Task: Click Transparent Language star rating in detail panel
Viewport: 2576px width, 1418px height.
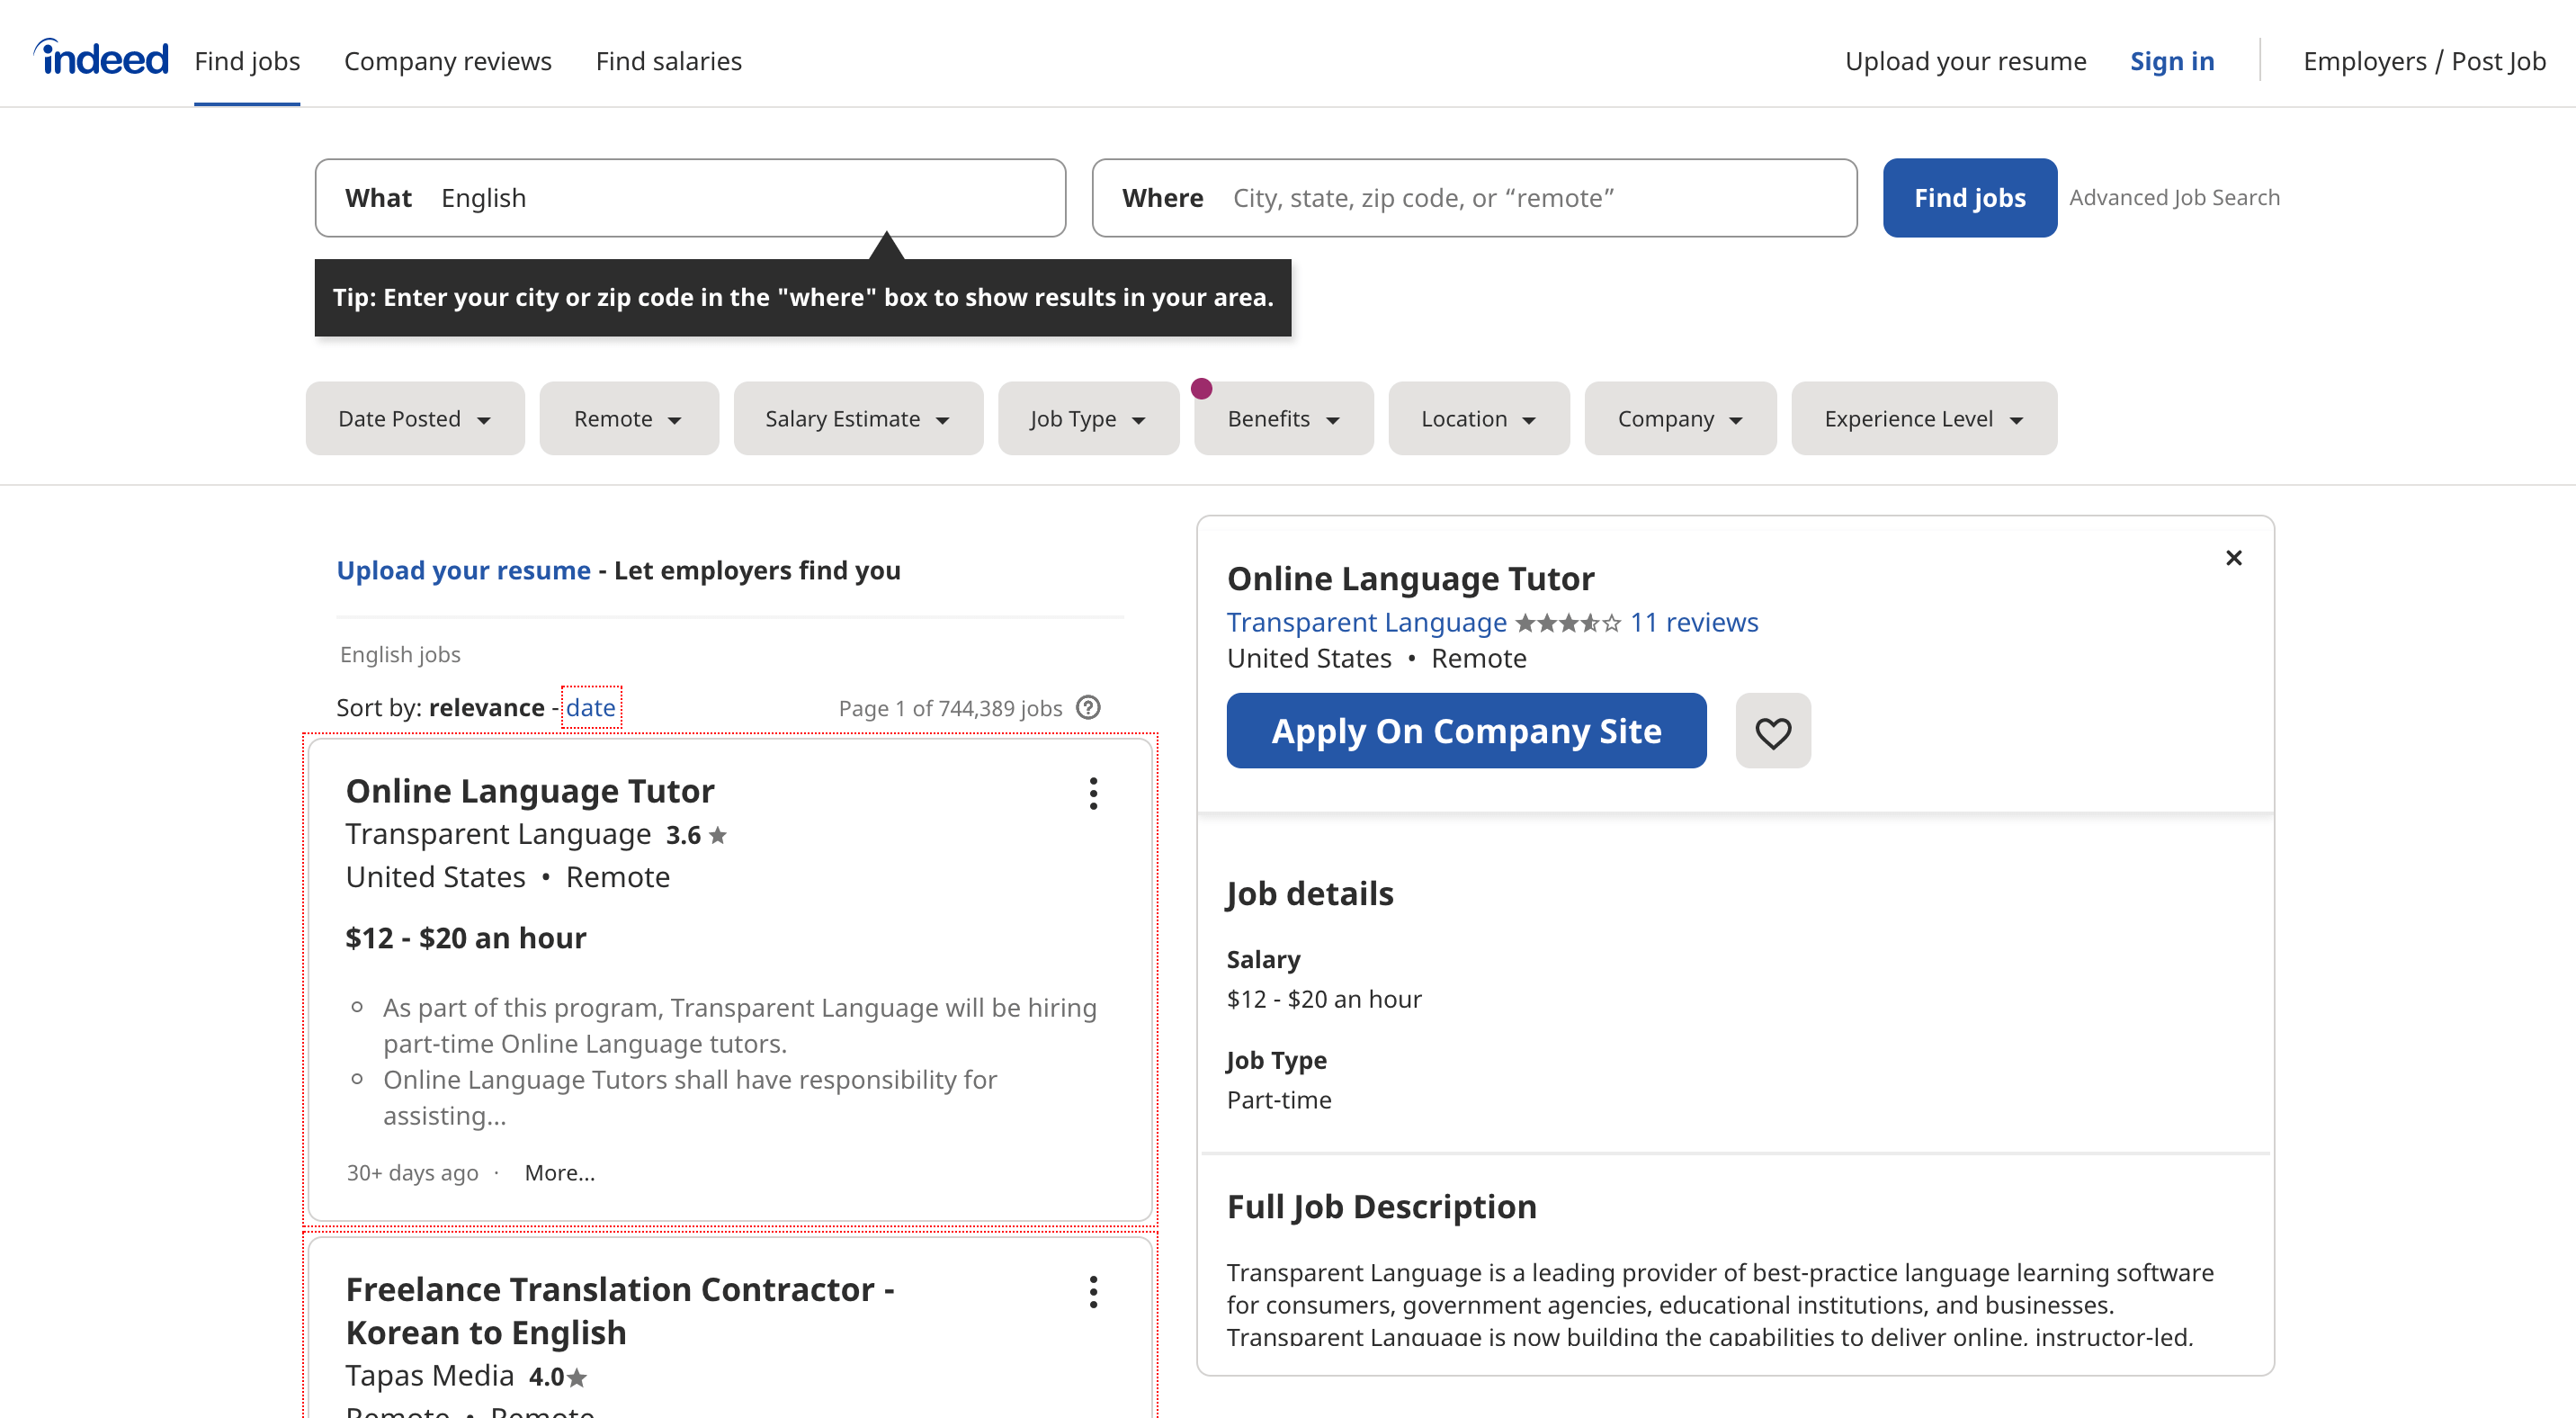Action: pyautogui.click(x=1568, y=622)
